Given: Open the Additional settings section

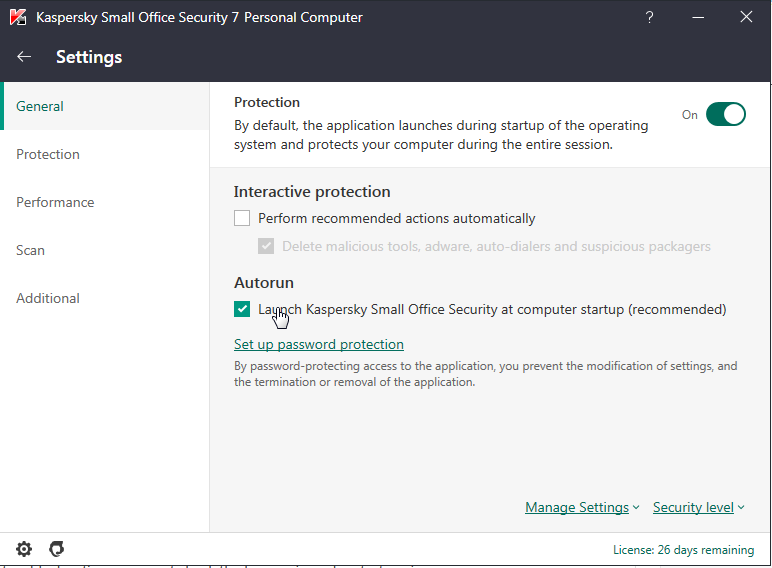Looking at the screenshot, I should [x=48, y=298].
